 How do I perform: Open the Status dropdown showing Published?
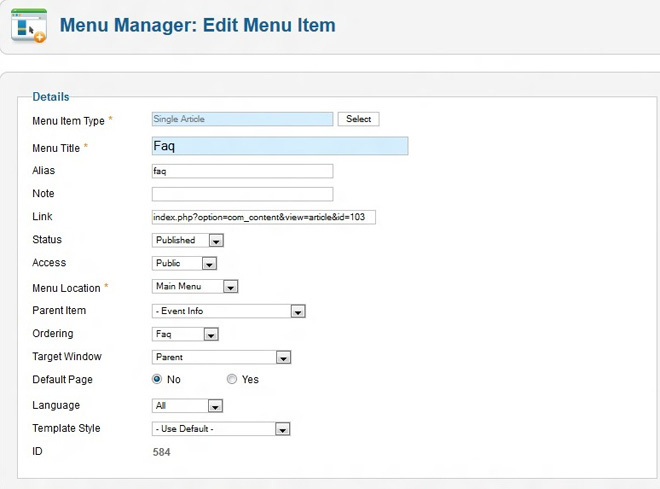188,240
